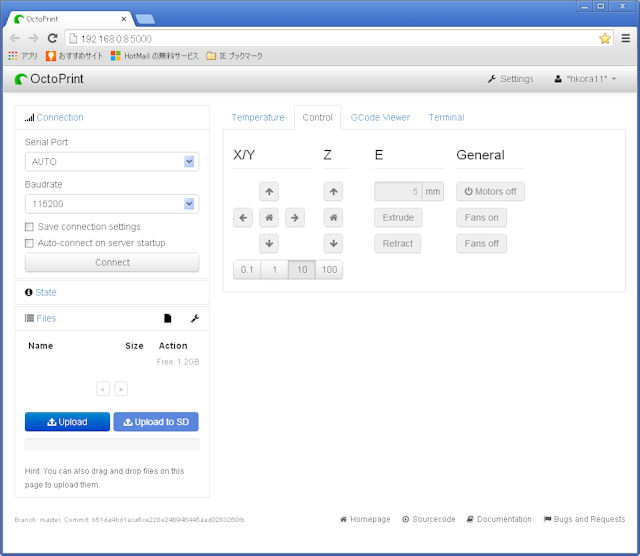Open the HotMail bookmark
The width and height of the screenshot is (640, 556).
pyautogui.click(x=155, y=56)
